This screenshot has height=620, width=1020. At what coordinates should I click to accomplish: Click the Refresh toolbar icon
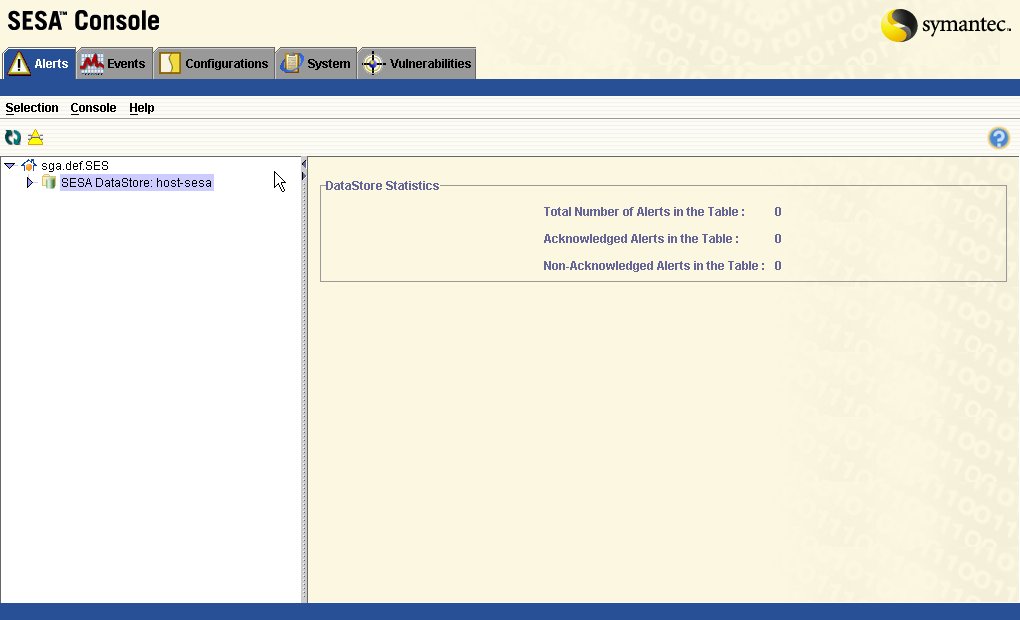pyautogui.click(x=13, y=137)
